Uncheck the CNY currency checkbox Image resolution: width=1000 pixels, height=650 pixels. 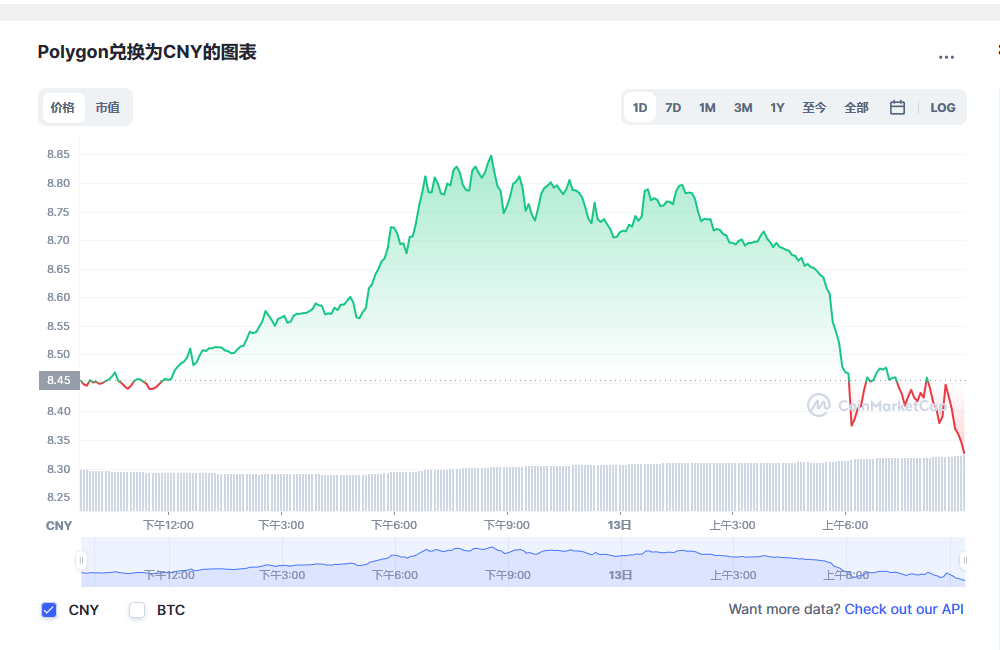(x=49, y=610)
